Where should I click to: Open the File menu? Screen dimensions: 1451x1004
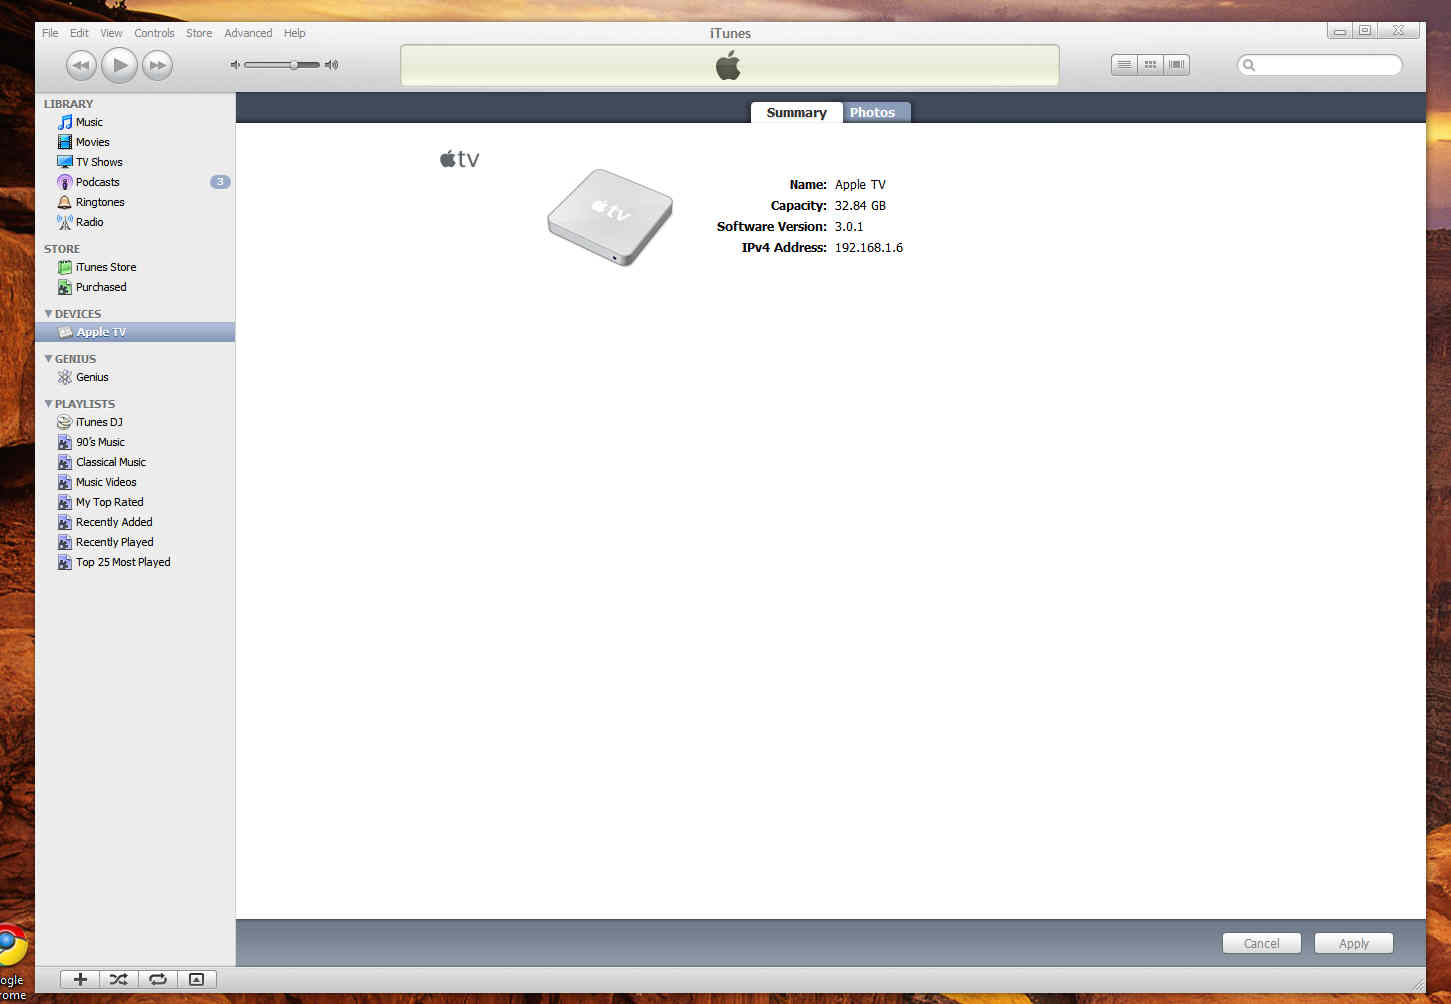(50, 33)
